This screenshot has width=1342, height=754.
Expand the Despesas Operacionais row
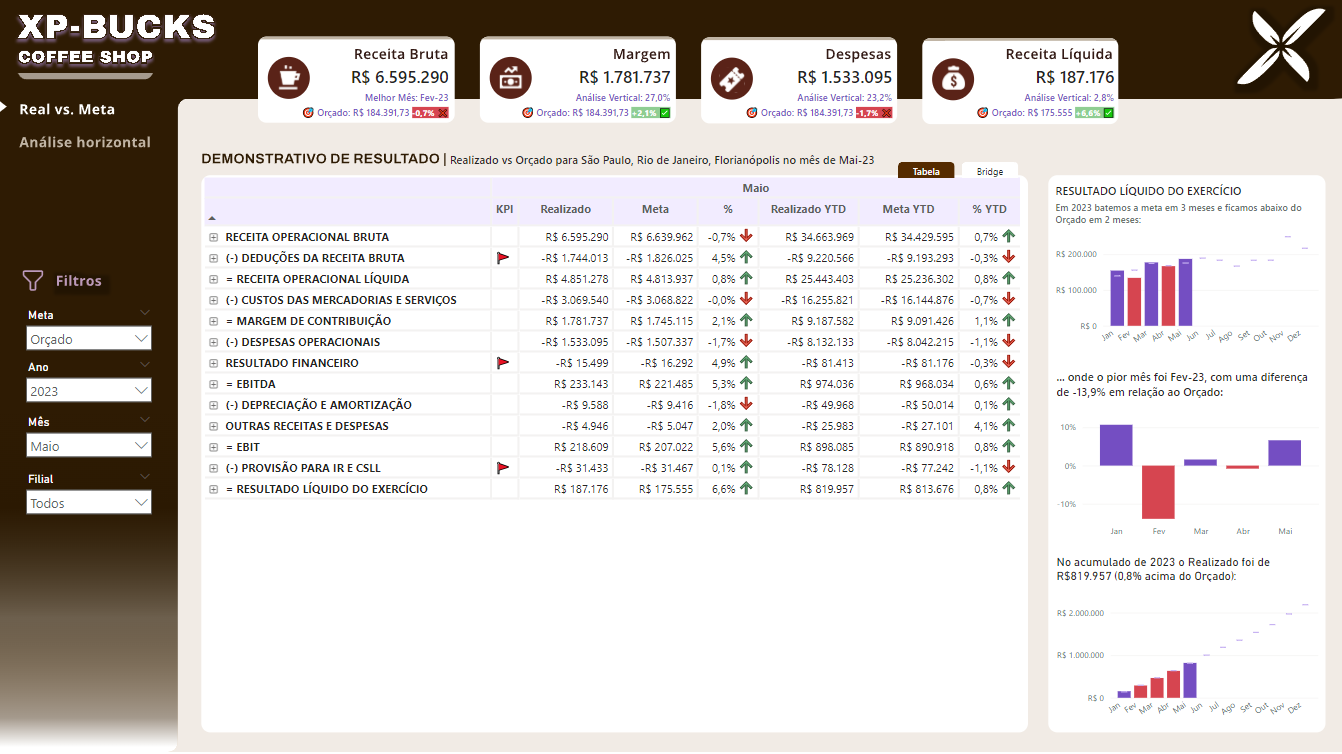click(x=214, y=342)
